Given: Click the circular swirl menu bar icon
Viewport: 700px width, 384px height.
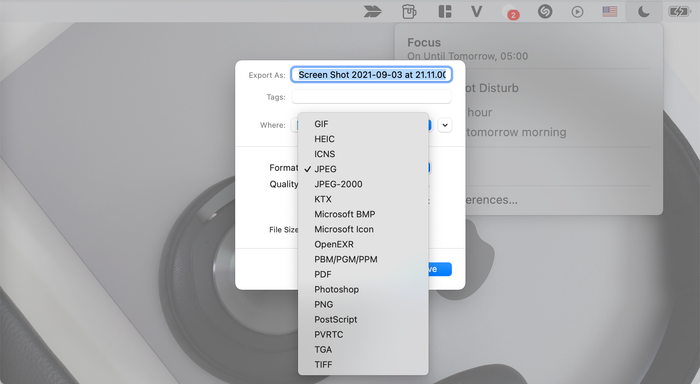Looking at the screenshot, I should tap(545, 12).
